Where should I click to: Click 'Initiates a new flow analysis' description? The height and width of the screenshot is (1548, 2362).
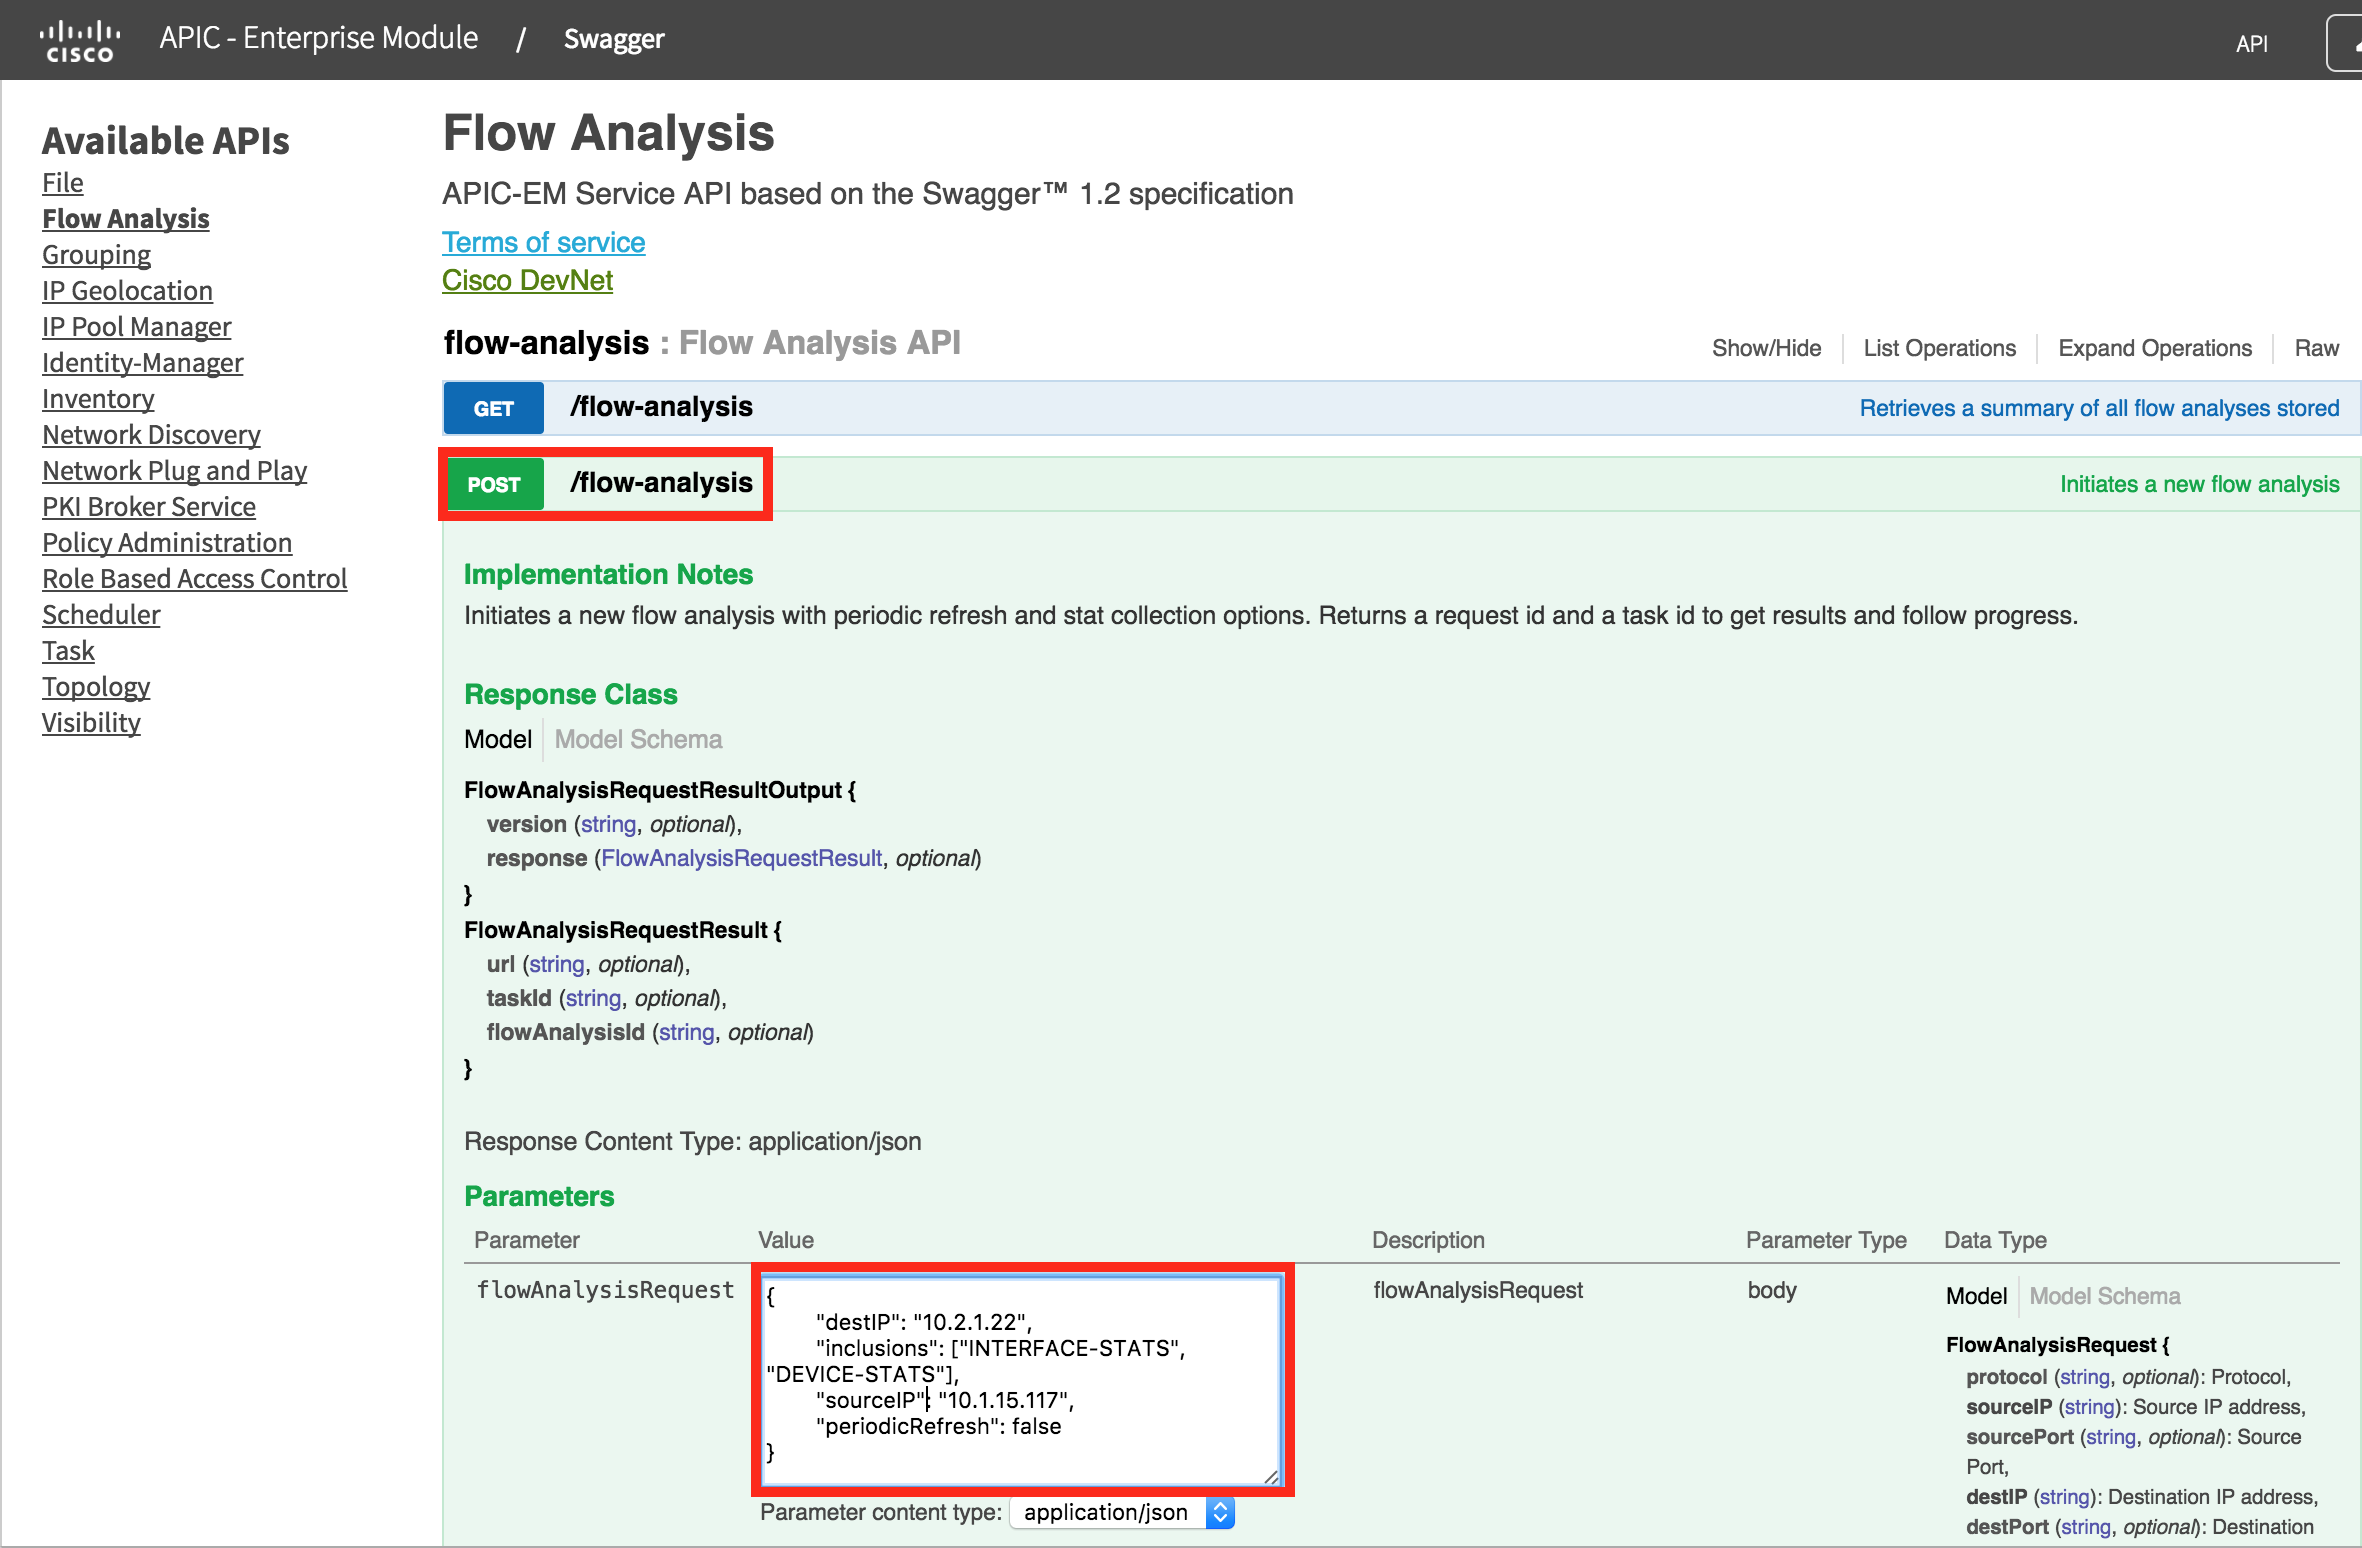click(x=2199, y=484)
